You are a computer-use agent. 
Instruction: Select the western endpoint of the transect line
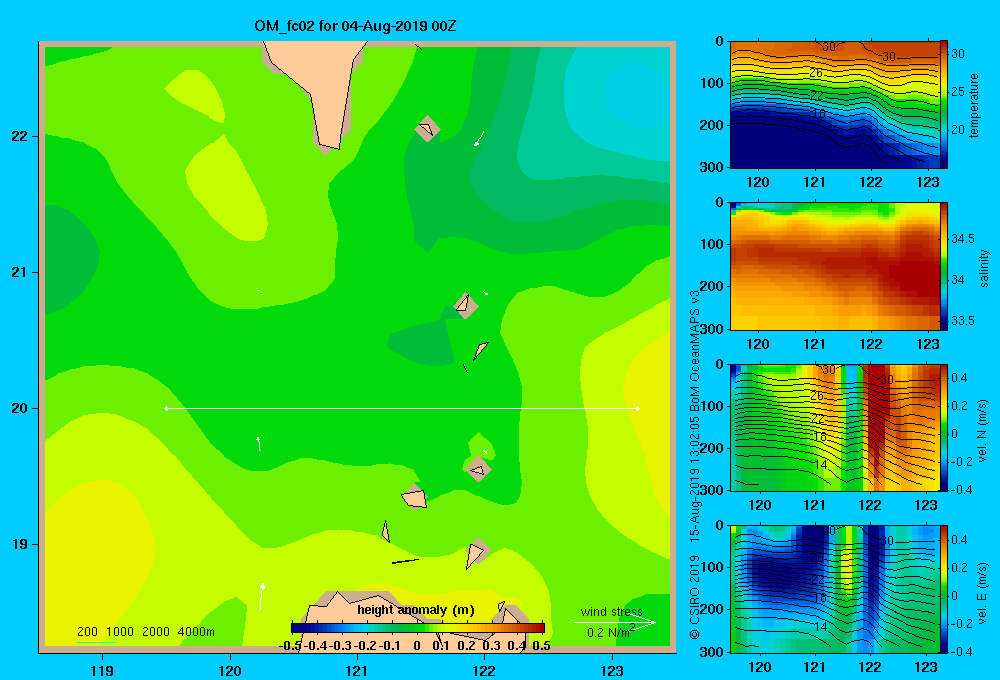coord(166,408)
